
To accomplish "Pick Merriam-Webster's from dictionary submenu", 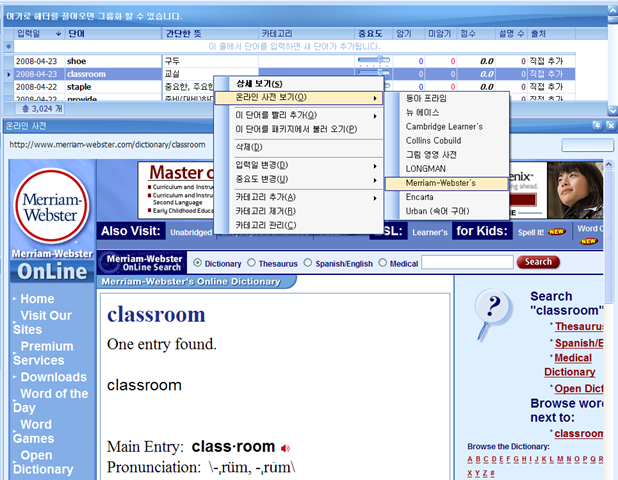I will tap(446, 183).
